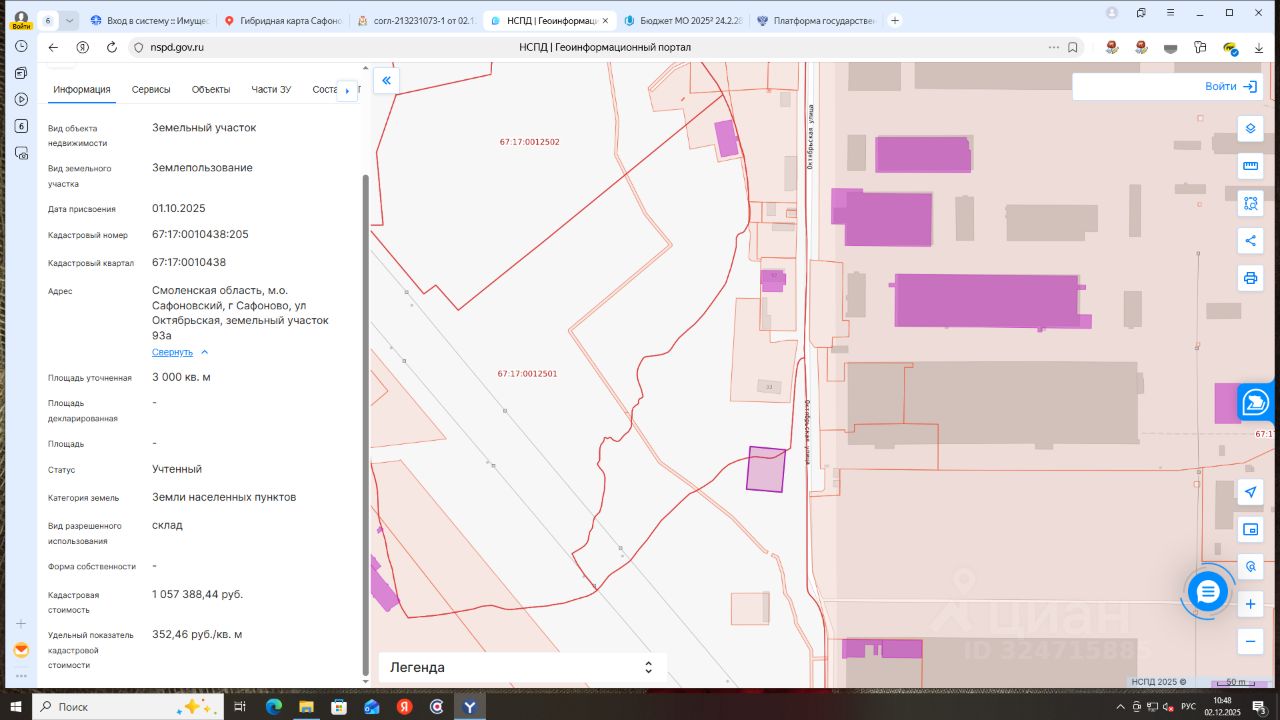Click the share map icon
Viewport: 1280px width, 720px height.
[1250, 240]
